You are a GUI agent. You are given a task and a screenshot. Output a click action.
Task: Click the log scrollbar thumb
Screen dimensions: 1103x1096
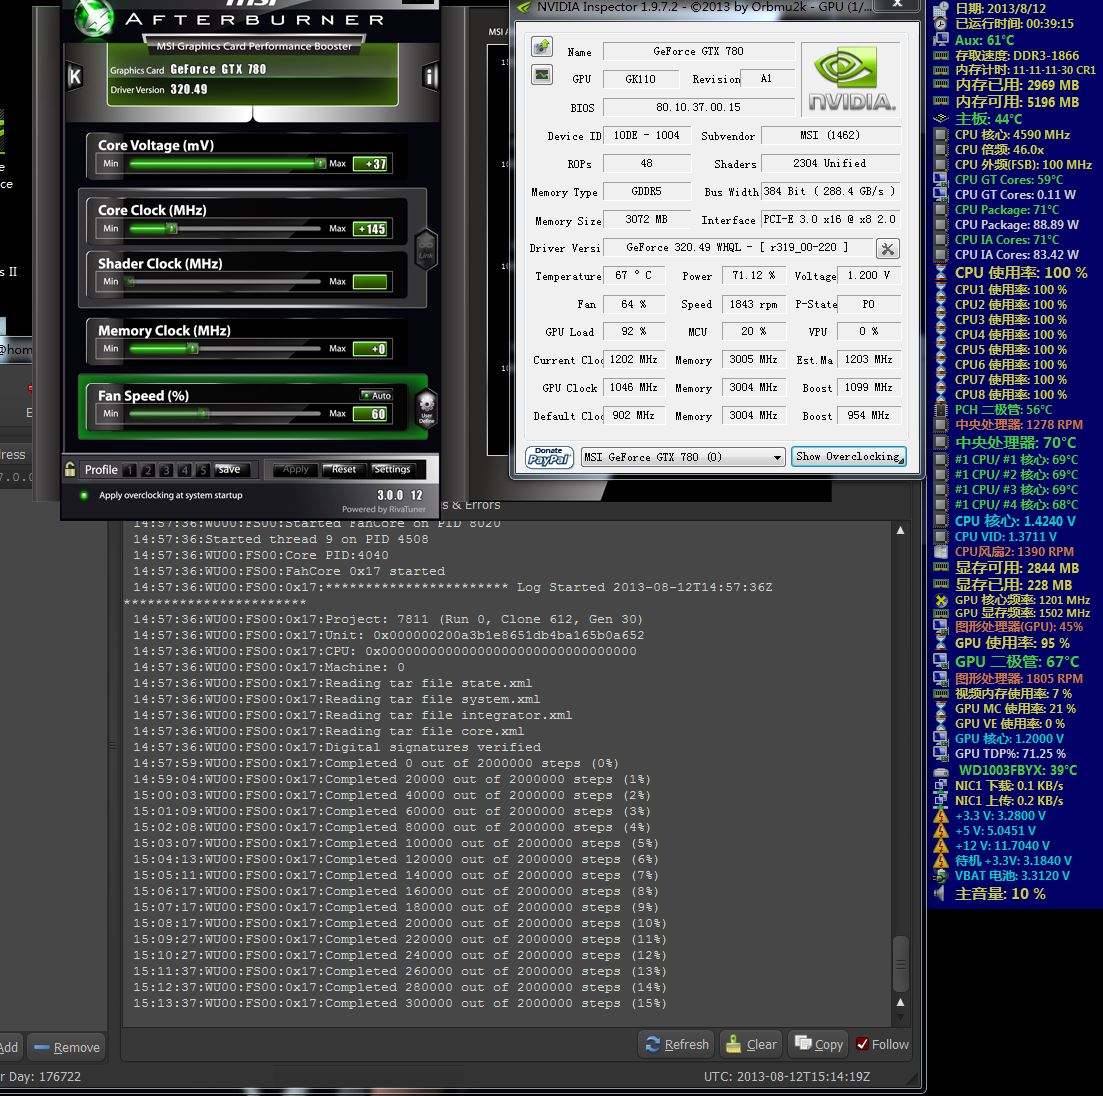pos(900,964)
